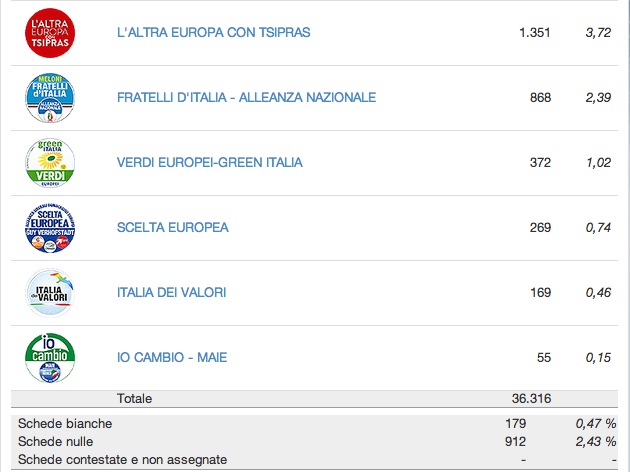The height and width of the screenshot is (472, 630).
Task: Click the Io Cambio green logo
Action: [x=50, y=358]
